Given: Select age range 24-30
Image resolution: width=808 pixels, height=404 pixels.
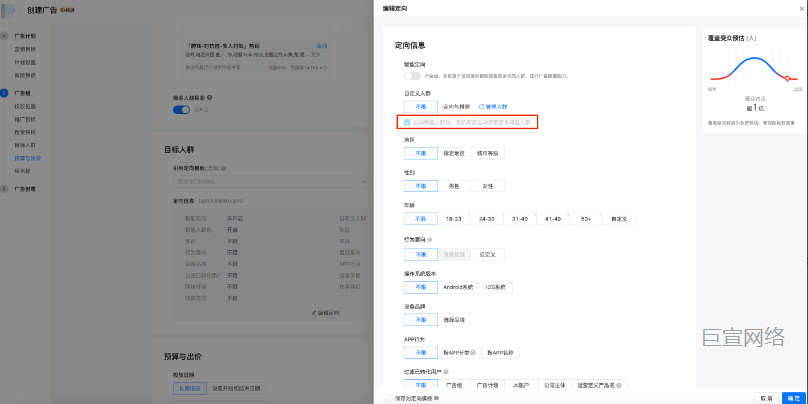Looking at the screenshot, I should (x=487, y=218).
